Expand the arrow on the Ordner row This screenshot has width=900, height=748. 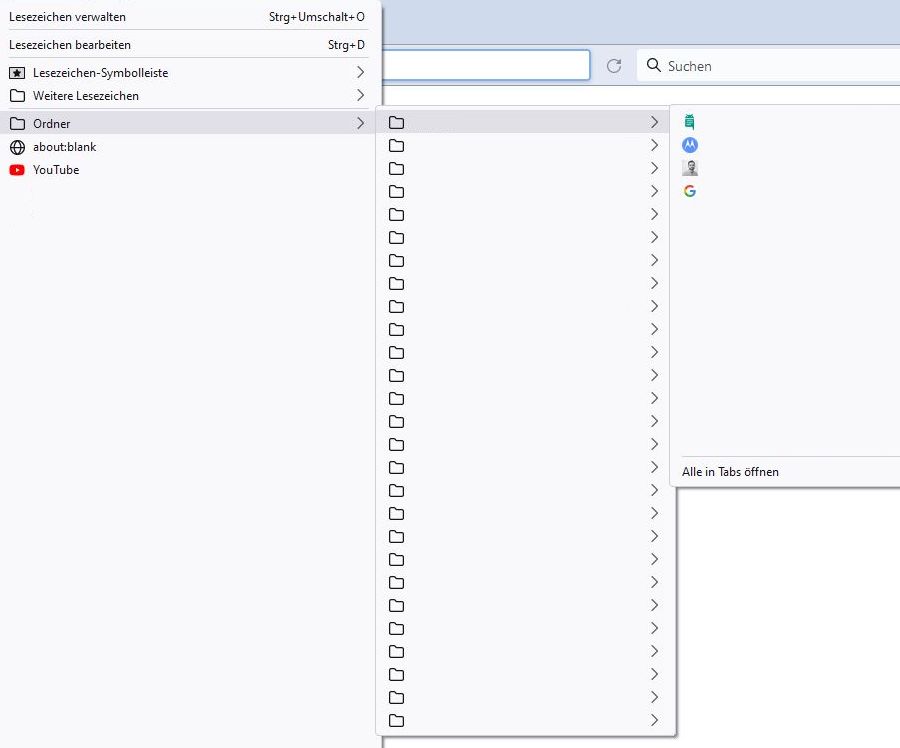pyautogui.click(x=360, y=123)
